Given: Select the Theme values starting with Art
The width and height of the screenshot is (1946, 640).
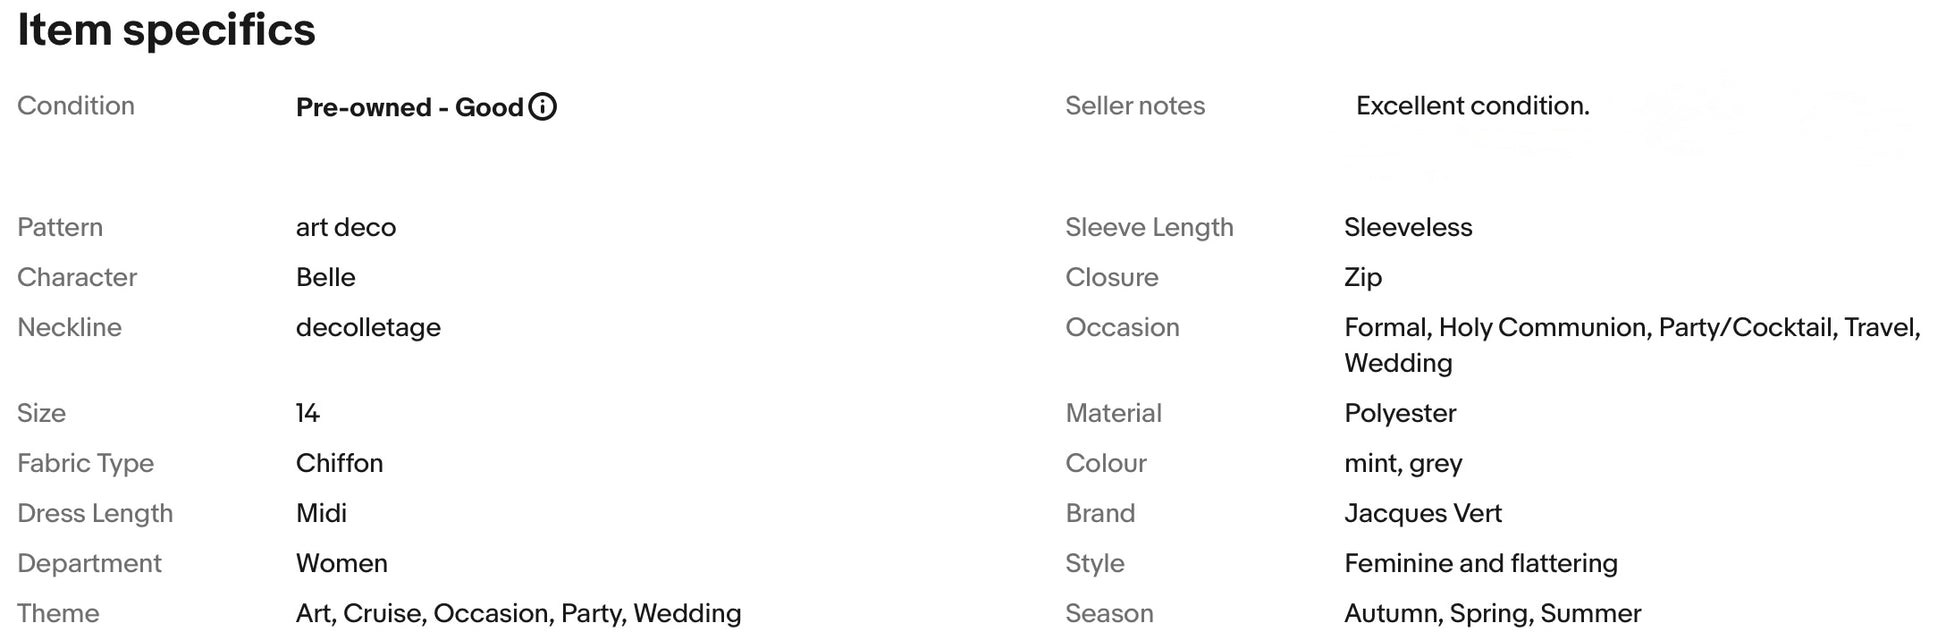Looking at the screenshot, I should [x=519, y=613].
